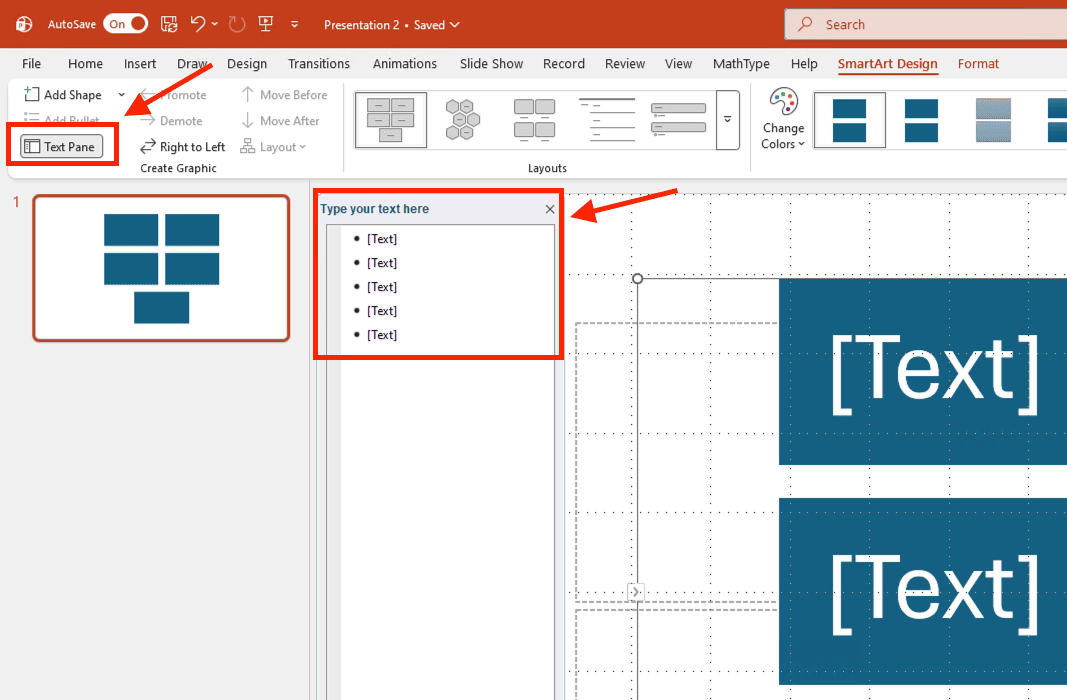The image size is (1067, 700).
Task: Click the PowerPoint app icon in title bar
Action: click(x=24, y=24)
